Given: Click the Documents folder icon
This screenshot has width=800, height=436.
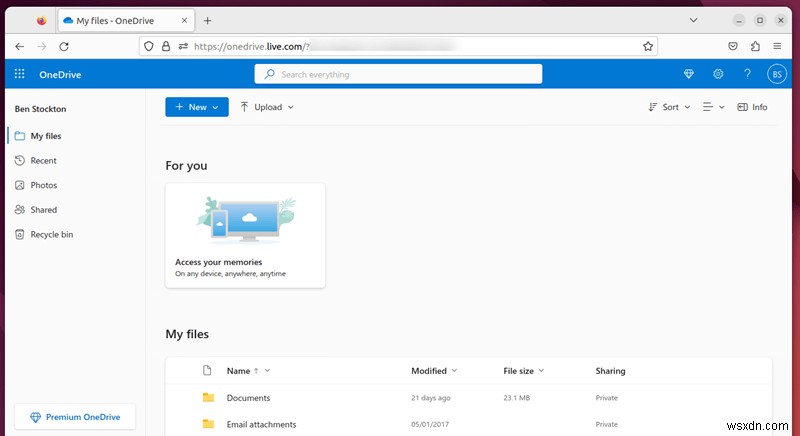Looking at the screenshot, I should [208, 397].
